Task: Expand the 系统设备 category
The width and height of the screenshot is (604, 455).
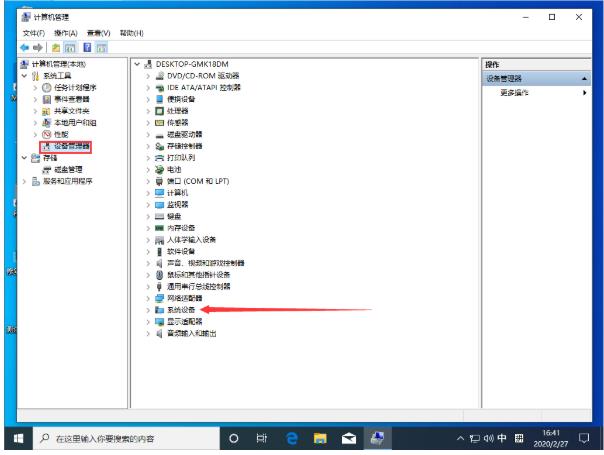Action: 148,310
